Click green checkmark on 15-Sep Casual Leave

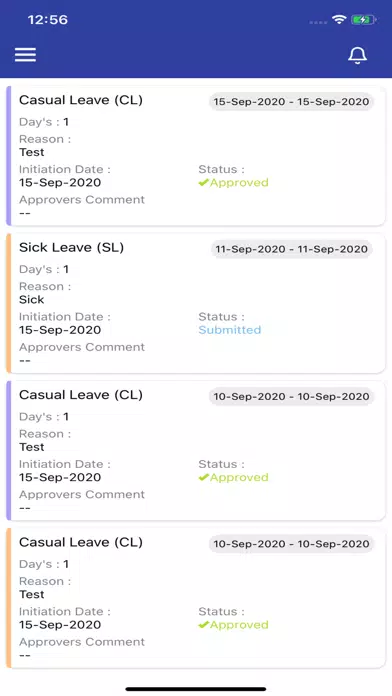tap(204, 182)
